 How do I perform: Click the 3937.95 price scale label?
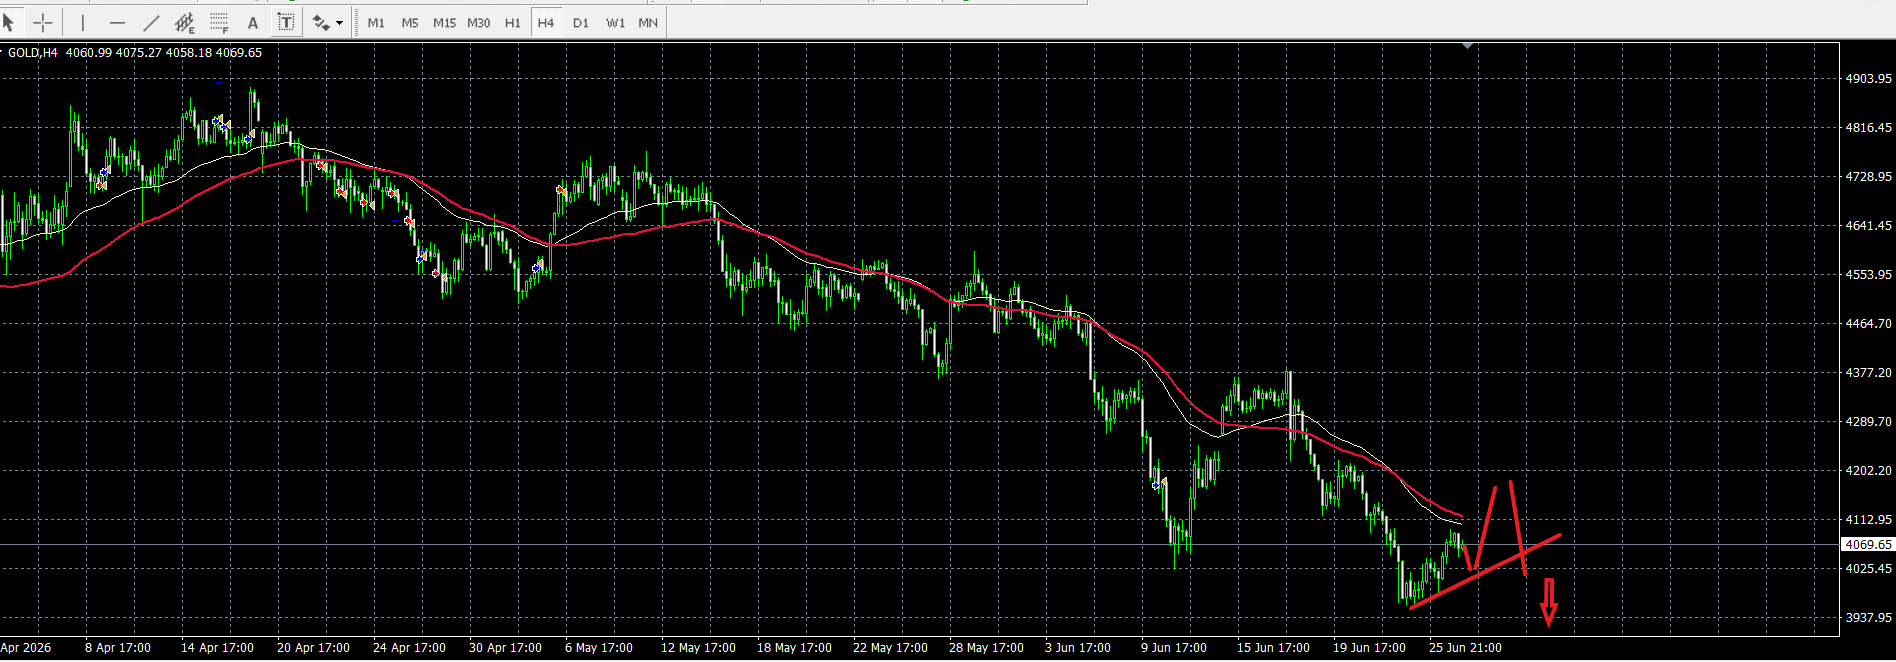[1869, 617]
